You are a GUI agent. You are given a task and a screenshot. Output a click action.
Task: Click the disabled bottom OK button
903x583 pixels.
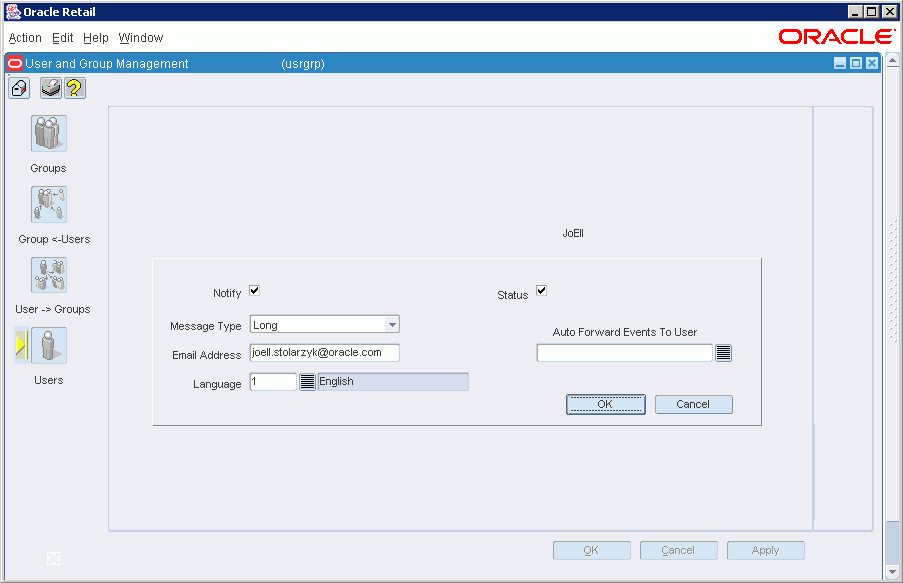[591, 550]
